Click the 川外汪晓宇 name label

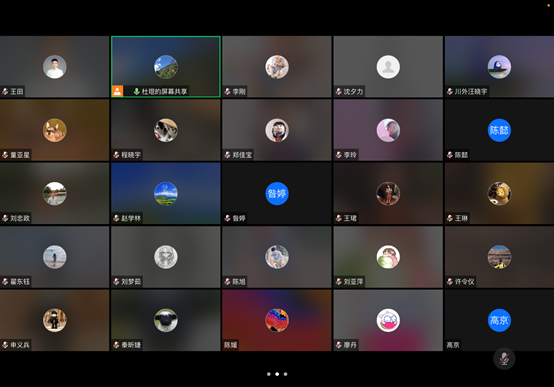[471, 92]
